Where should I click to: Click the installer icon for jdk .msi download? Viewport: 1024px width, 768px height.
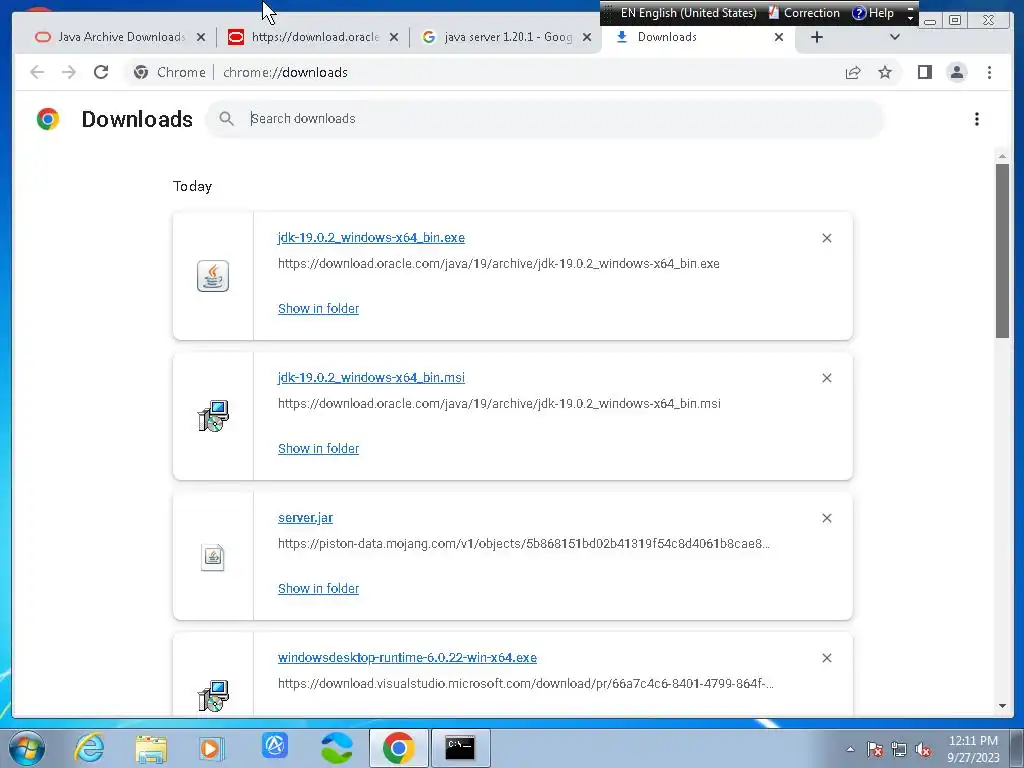tap(213, 416)
